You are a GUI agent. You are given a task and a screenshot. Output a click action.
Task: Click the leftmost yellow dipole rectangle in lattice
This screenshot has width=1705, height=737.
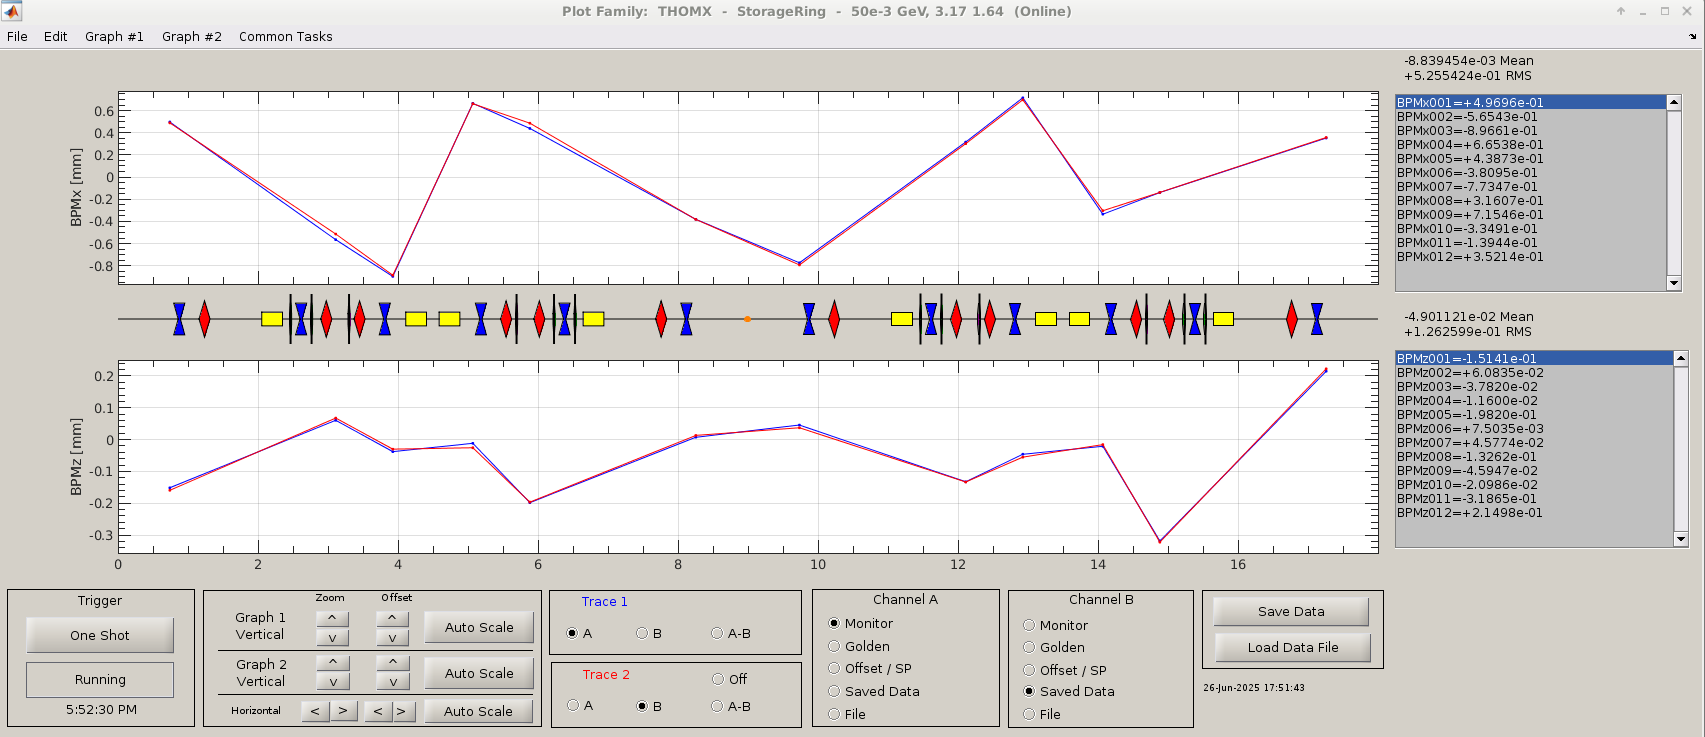pos(271,319)
